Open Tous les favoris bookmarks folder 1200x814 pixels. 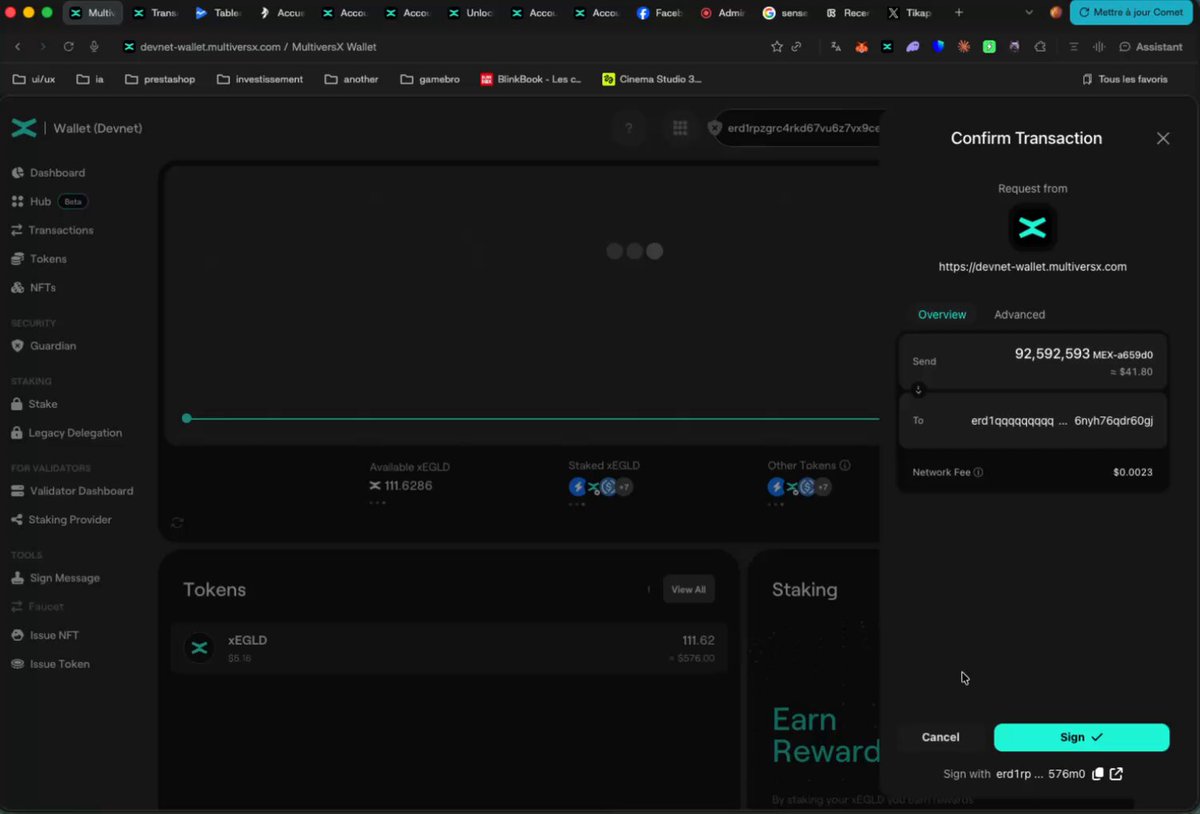tap(1125, 79)
